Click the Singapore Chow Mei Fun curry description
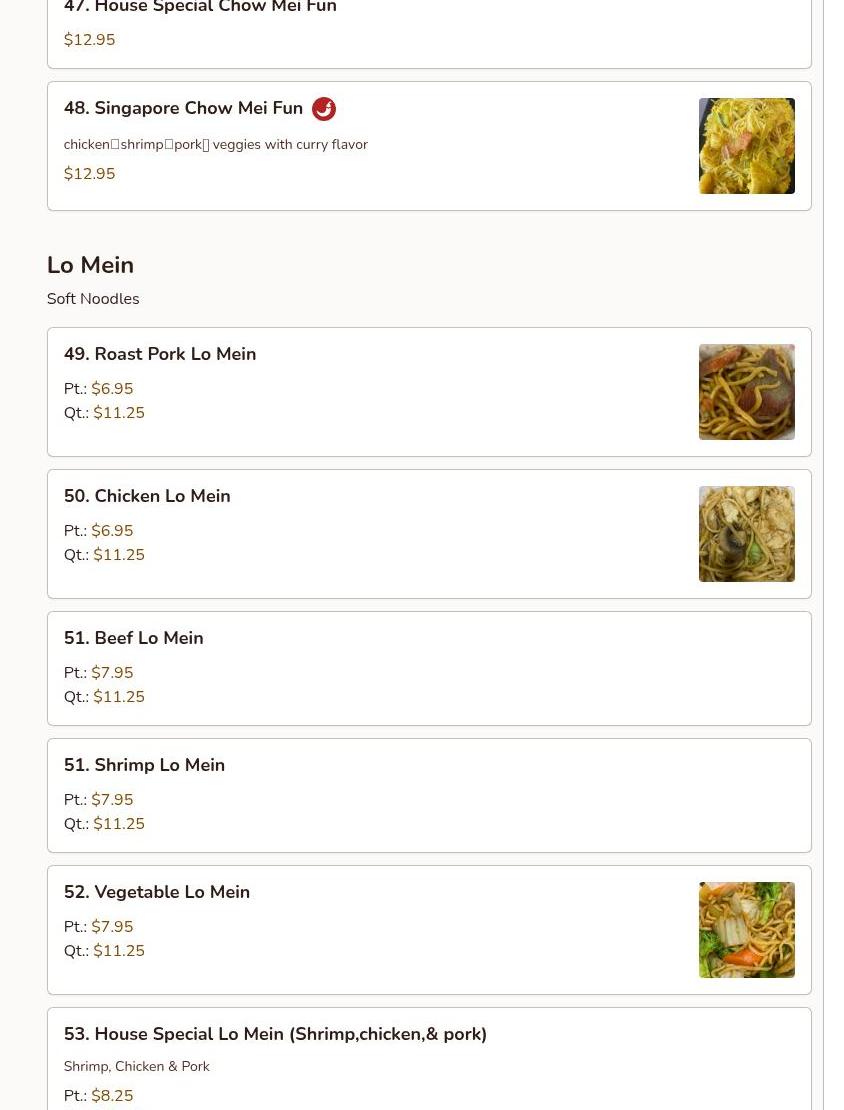The width and height of the screenshot is (844, 1110). pyautogui.click(x=216, y=144)
